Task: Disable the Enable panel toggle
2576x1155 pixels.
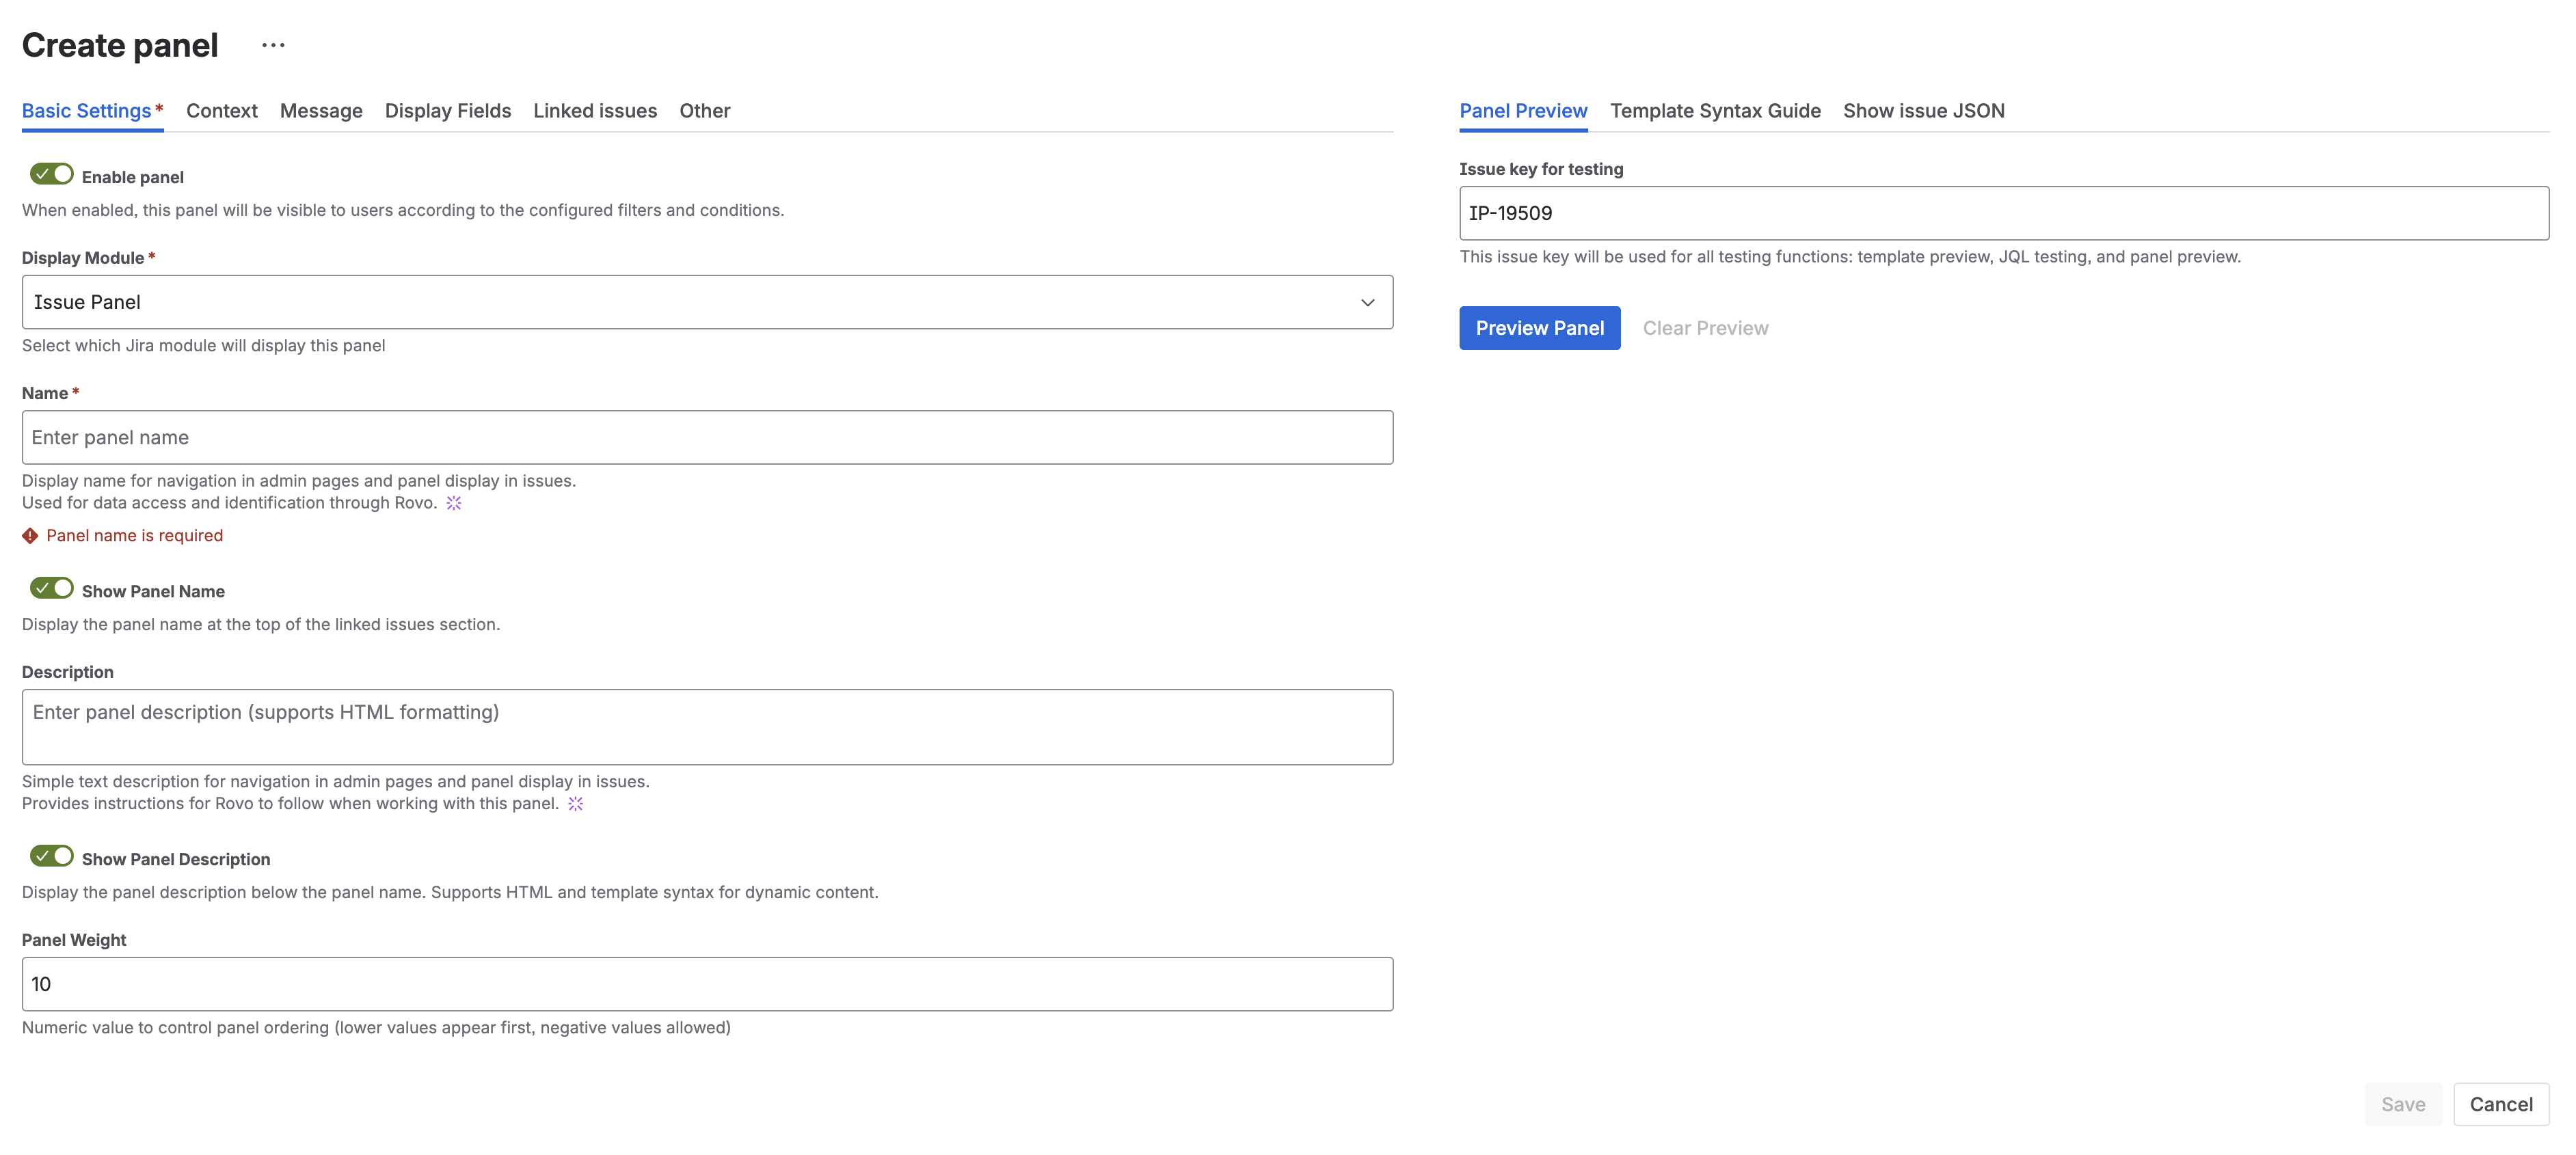Action: coord(51,174)
